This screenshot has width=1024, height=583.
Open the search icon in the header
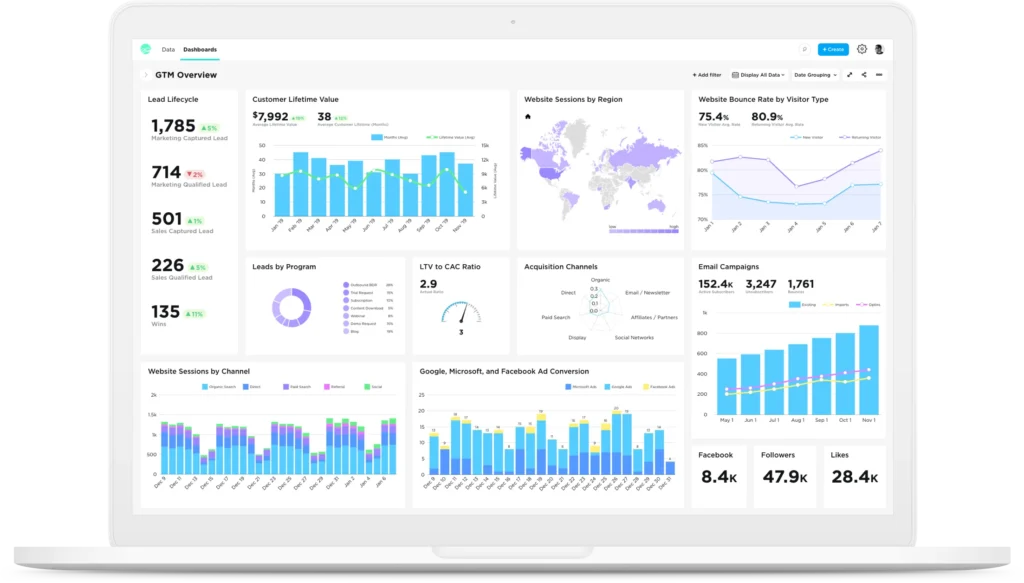click(x=805, y=50)
